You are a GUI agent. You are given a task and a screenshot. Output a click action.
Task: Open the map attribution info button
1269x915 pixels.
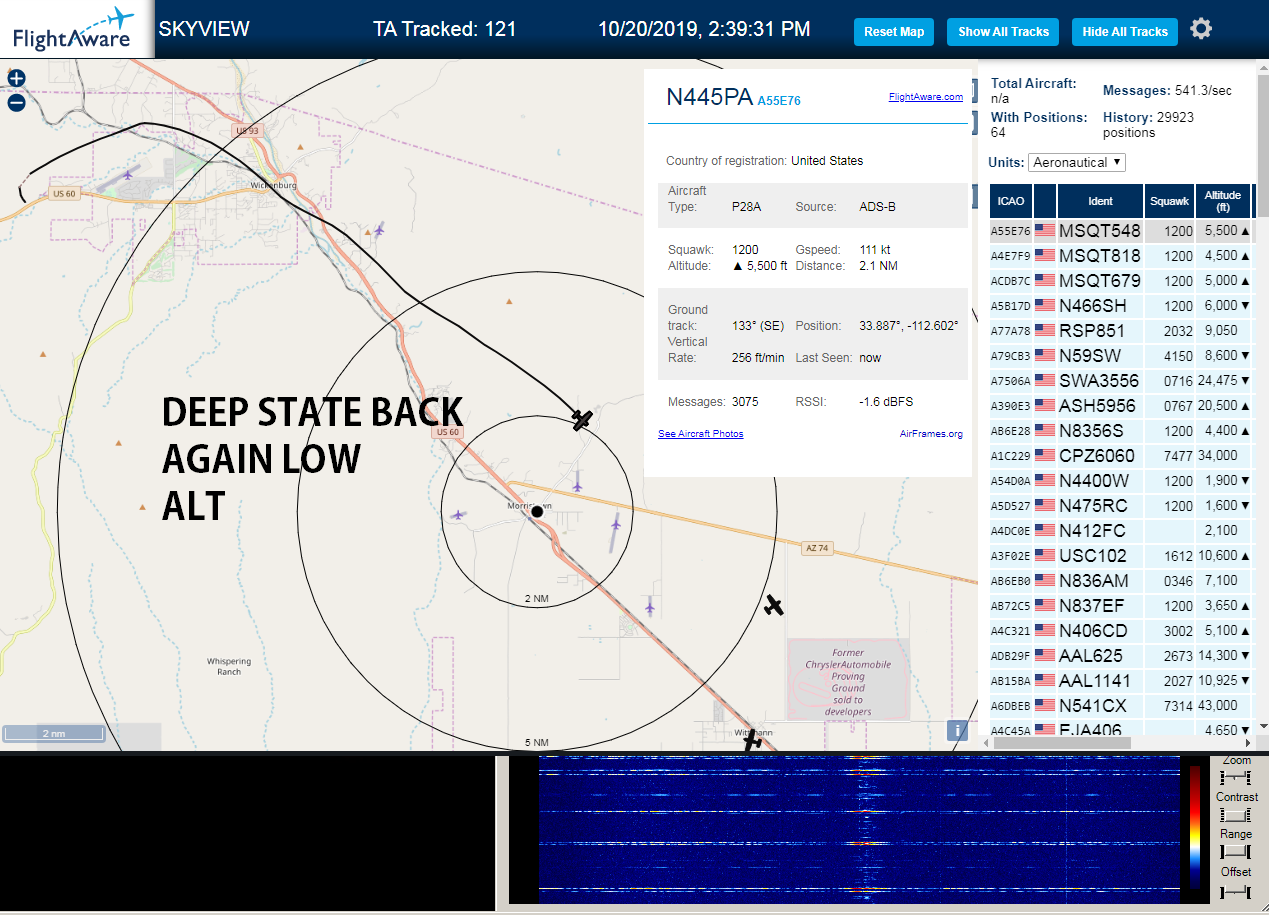click(958, 730)
